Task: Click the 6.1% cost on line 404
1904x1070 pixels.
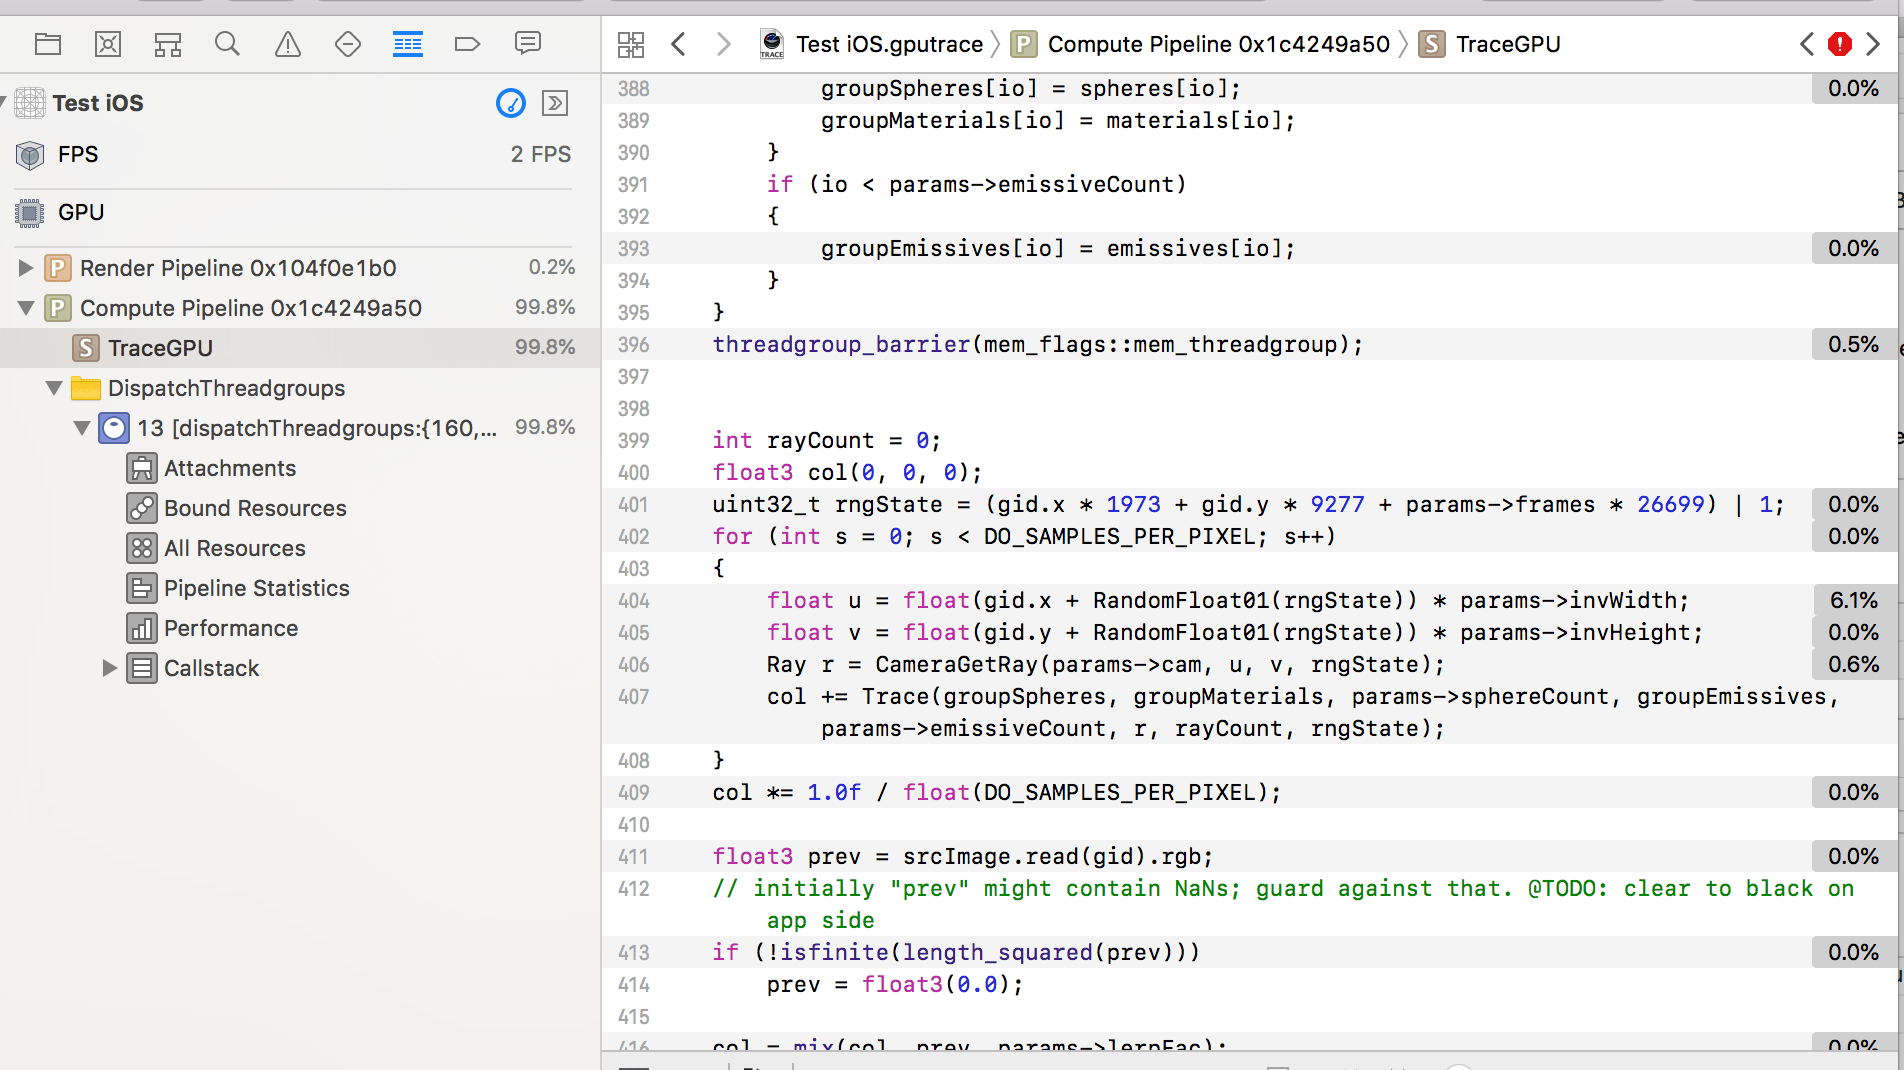Action: coord(1853,600)
